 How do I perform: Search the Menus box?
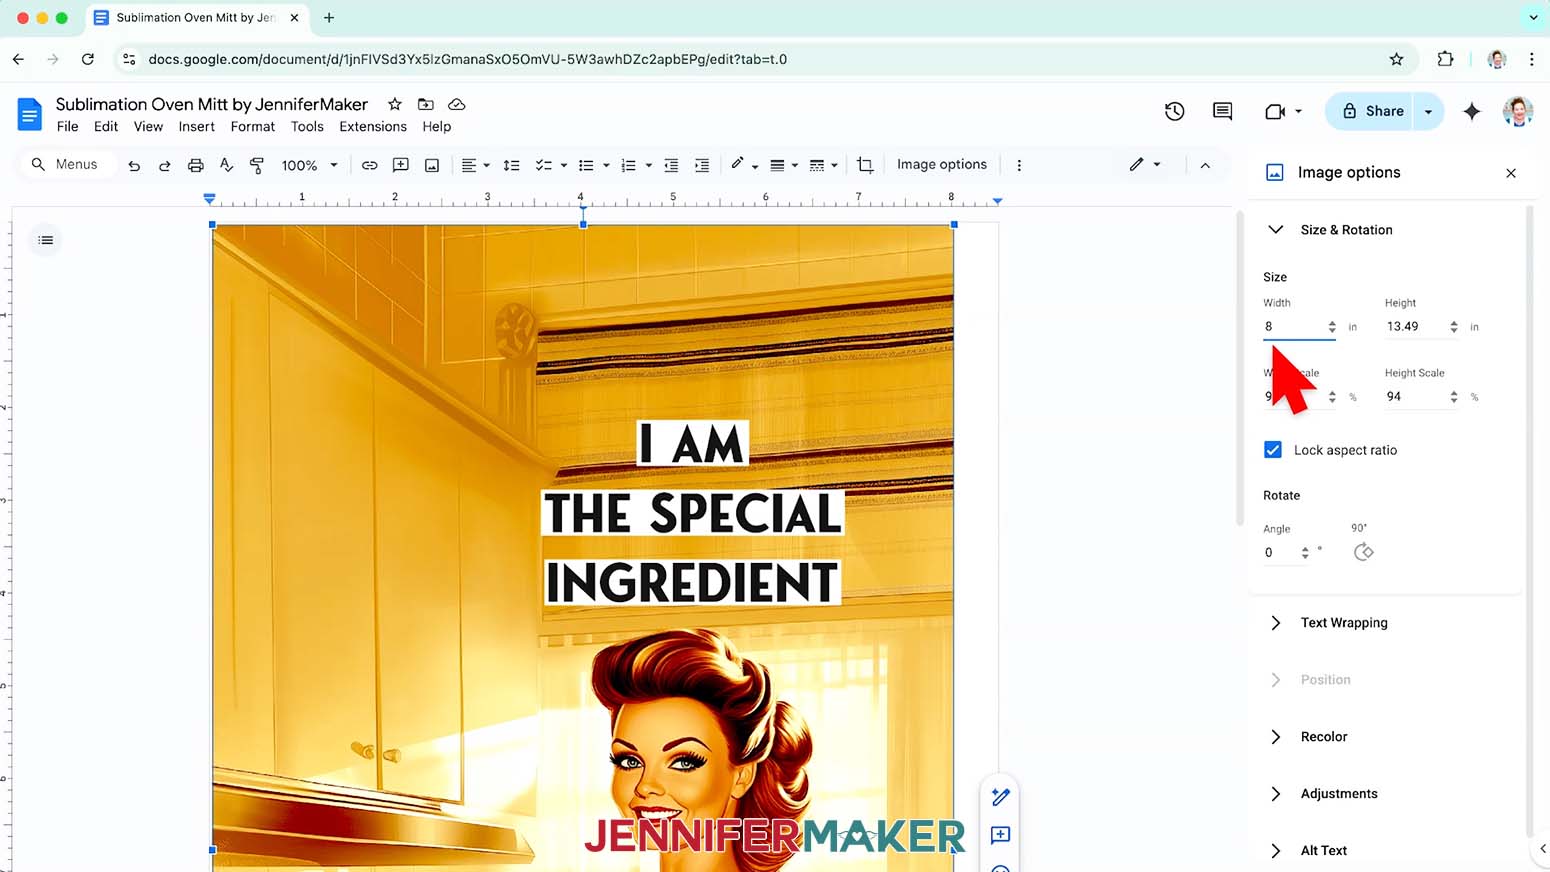pyautogui.click(x=68, y=165)
